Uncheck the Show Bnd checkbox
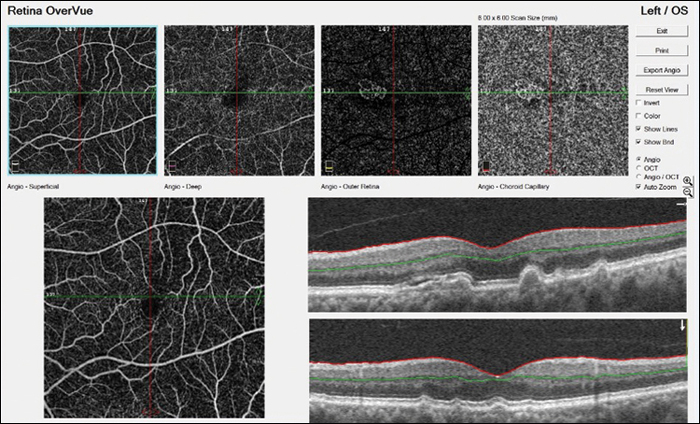Image resolution: width=700 pixels, height=424 pixels. click(638, 142)
